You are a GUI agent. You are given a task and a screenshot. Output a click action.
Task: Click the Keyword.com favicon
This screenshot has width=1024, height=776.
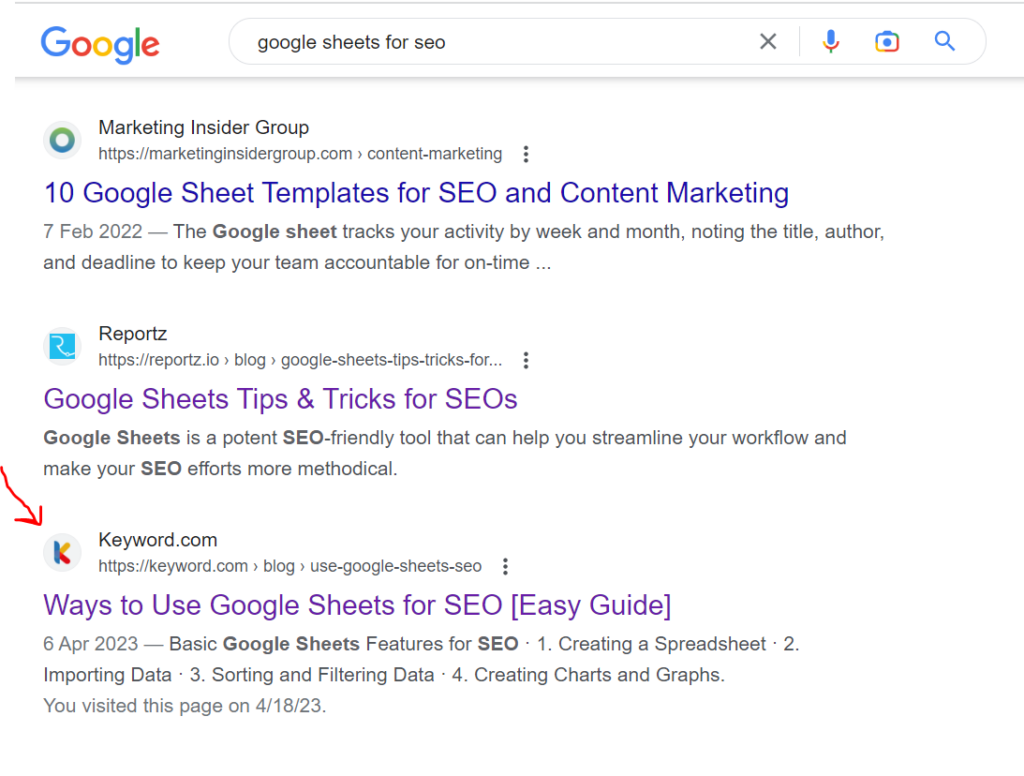click(62, 552)
